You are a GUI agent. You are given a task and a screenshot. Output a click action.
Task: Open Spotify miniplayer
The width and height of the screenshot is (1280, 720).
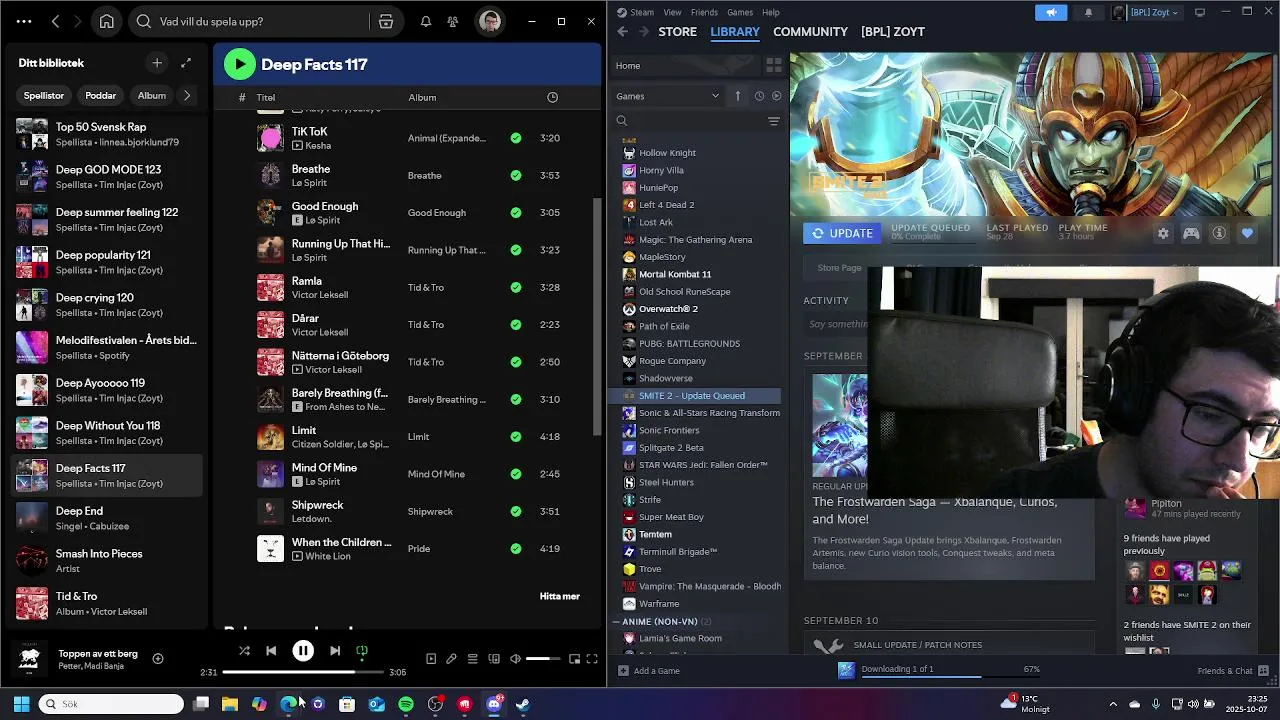(x=575, y=659)
